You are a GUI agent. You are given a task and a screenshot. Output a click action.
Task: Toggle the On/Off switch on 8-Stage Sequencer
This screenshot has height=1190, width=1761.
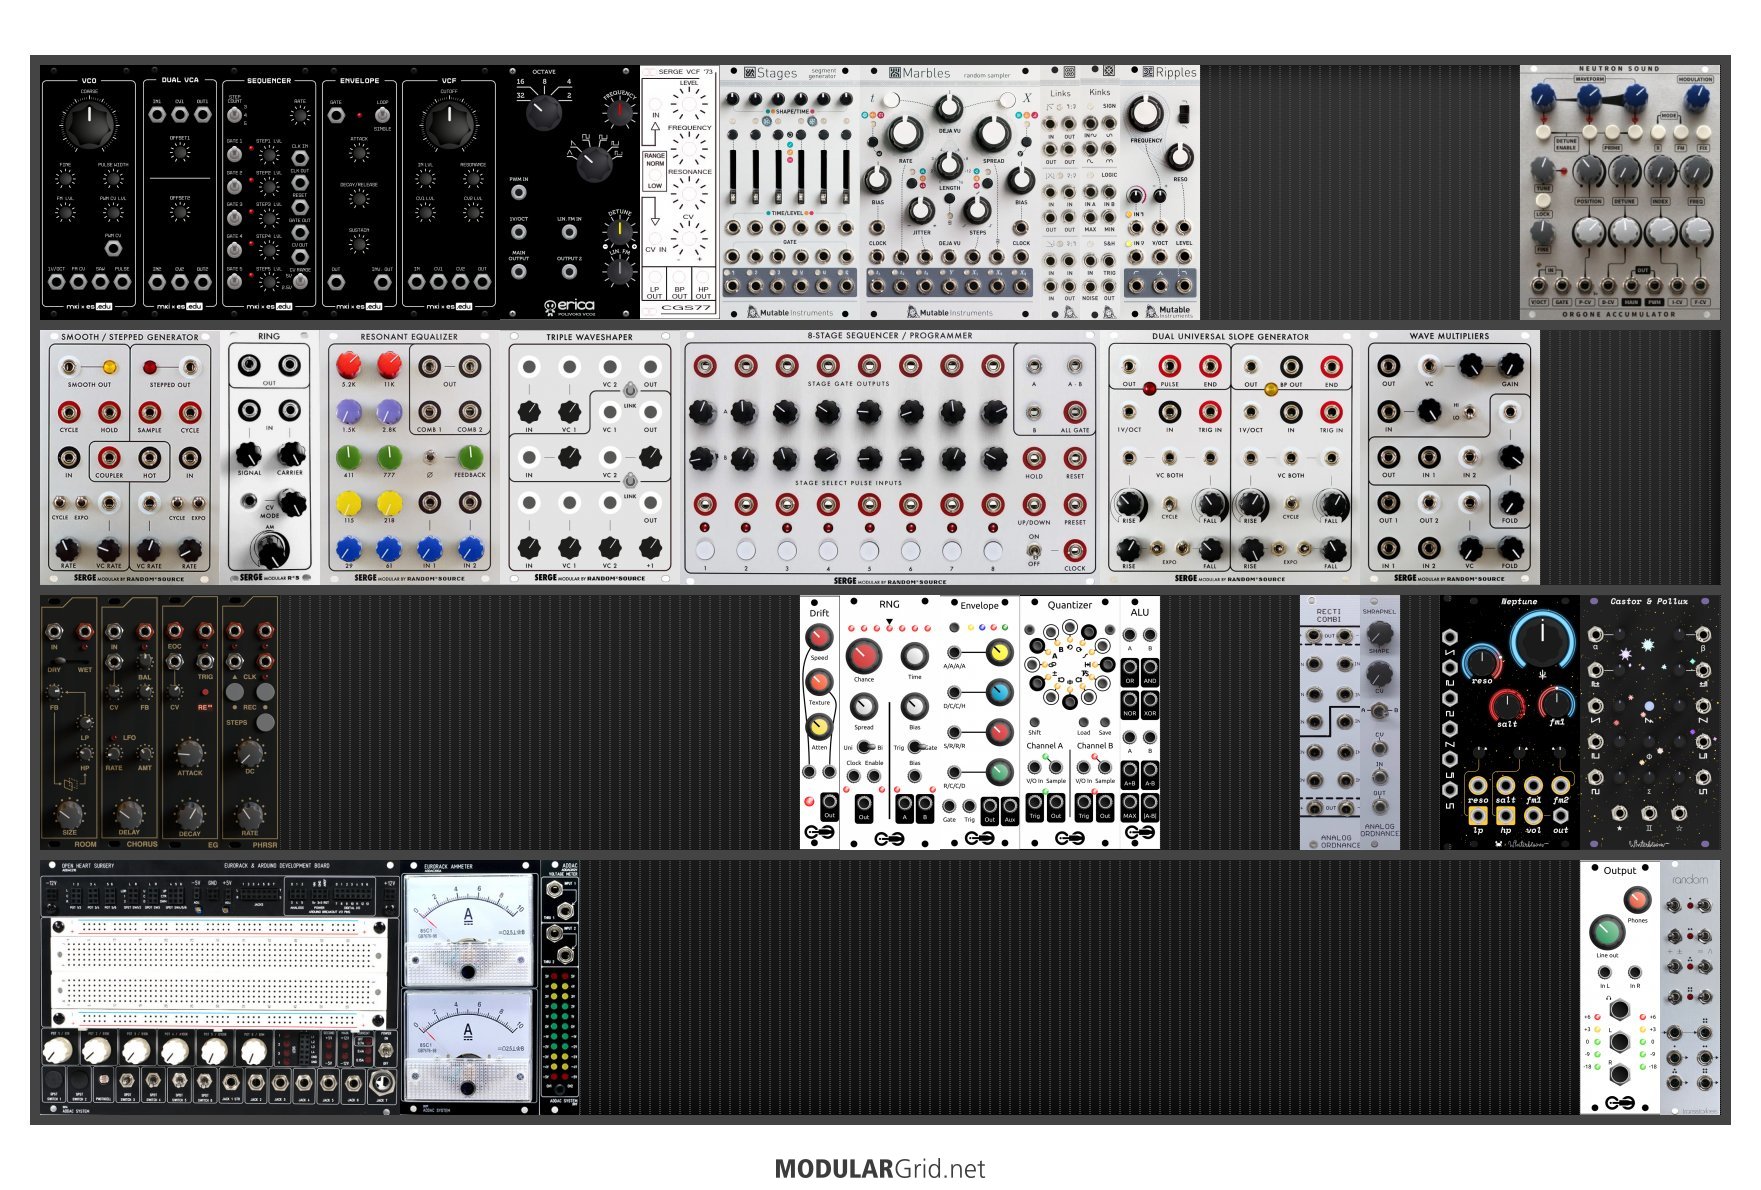pos(1034,549)
